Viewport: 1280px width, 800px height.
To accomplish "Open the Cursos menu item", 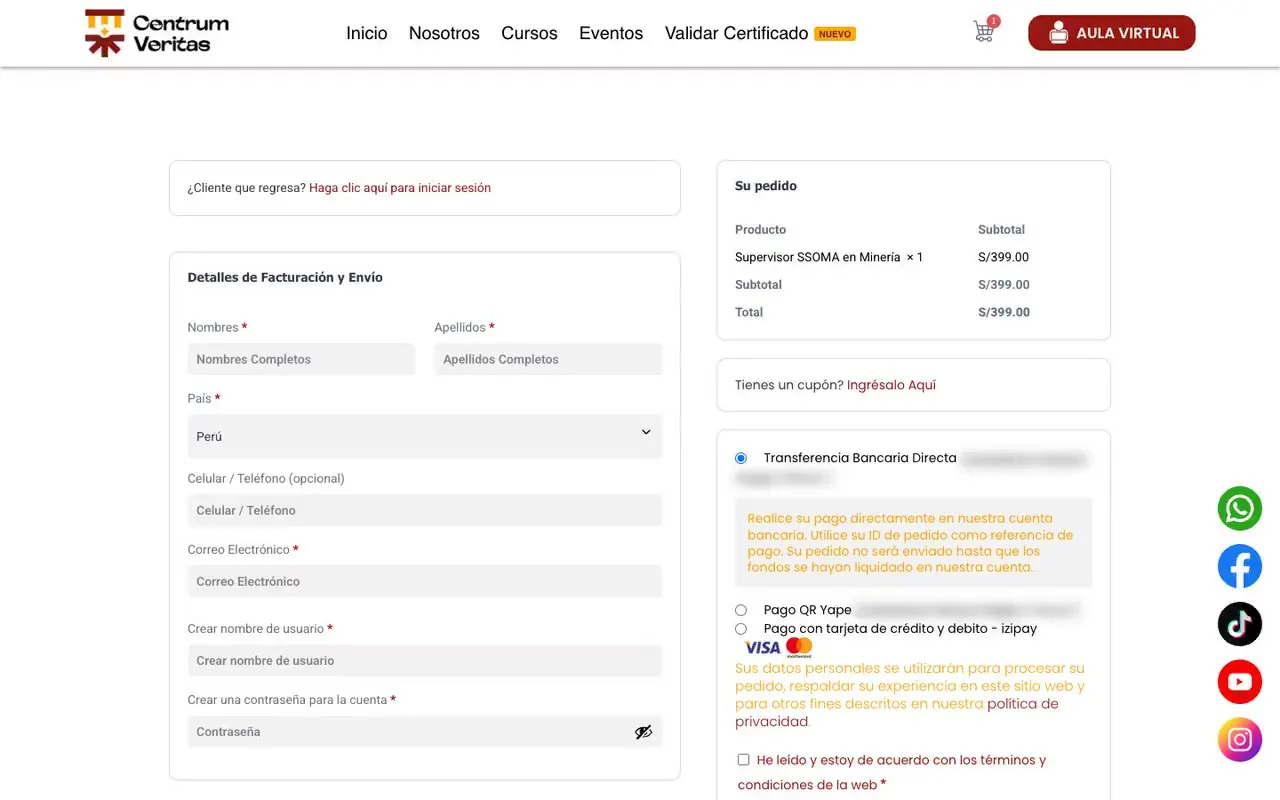I will point(529,33).
